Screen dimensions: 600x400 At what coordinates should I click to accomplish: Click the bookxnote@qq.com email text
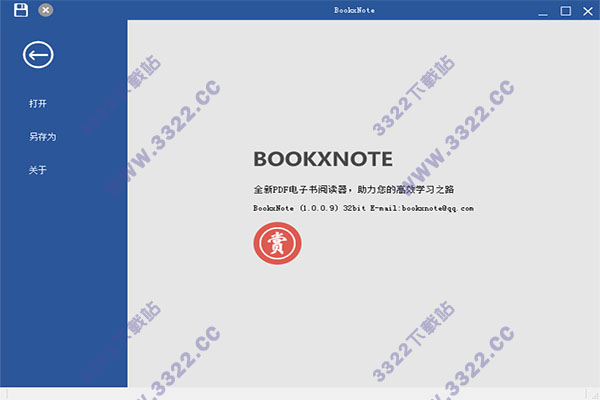pos(438,209)
